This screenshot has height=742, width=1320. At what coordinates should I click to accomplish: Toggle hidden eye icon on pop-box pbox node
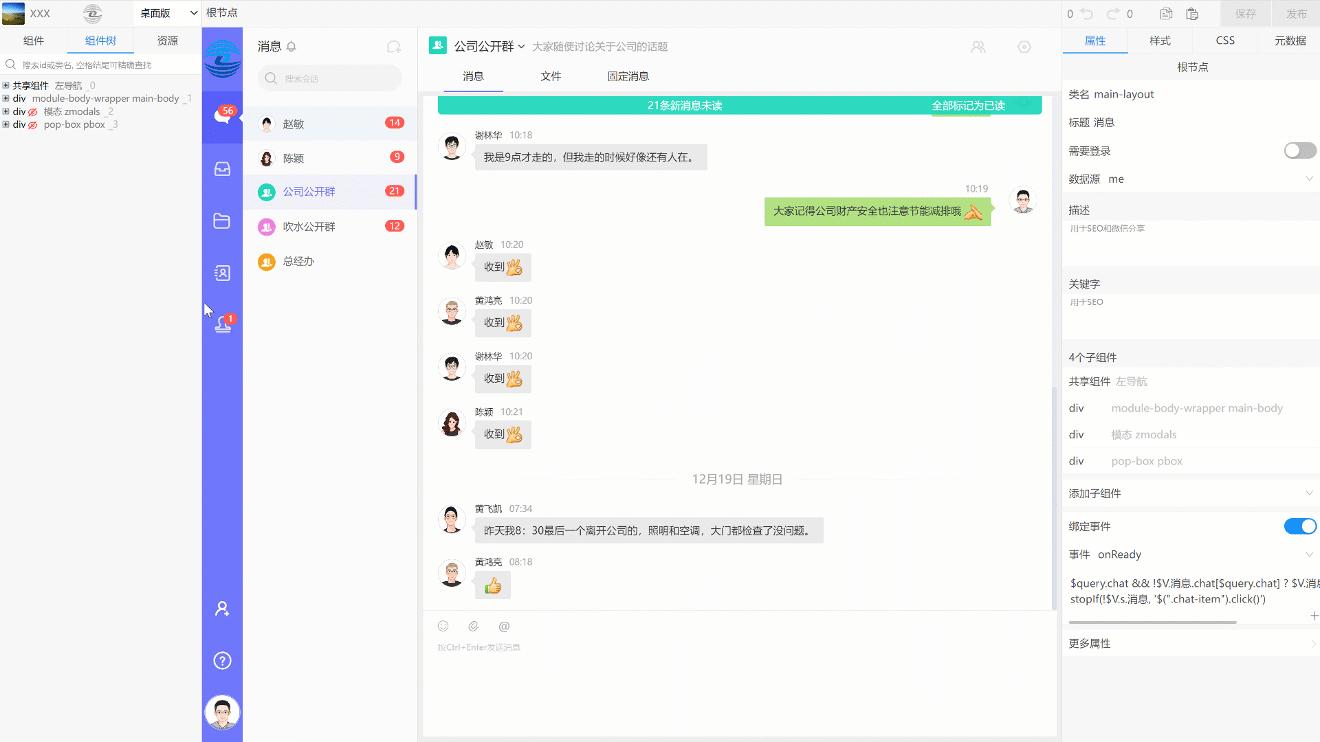33,125
